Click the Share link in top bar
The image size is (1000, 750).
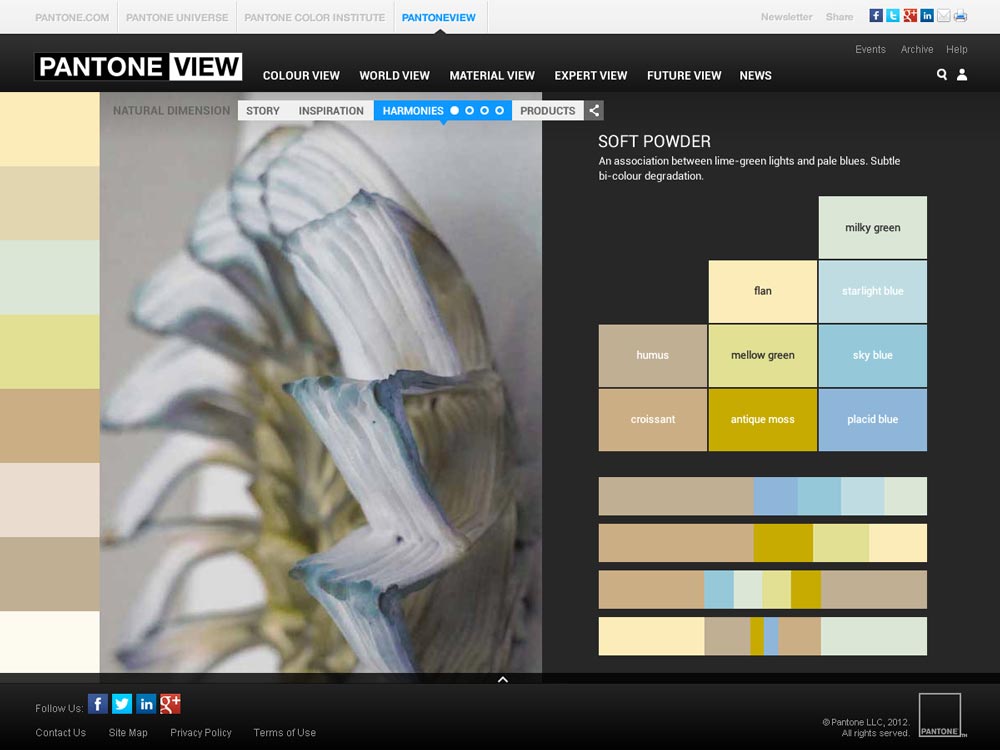[839, 17]
